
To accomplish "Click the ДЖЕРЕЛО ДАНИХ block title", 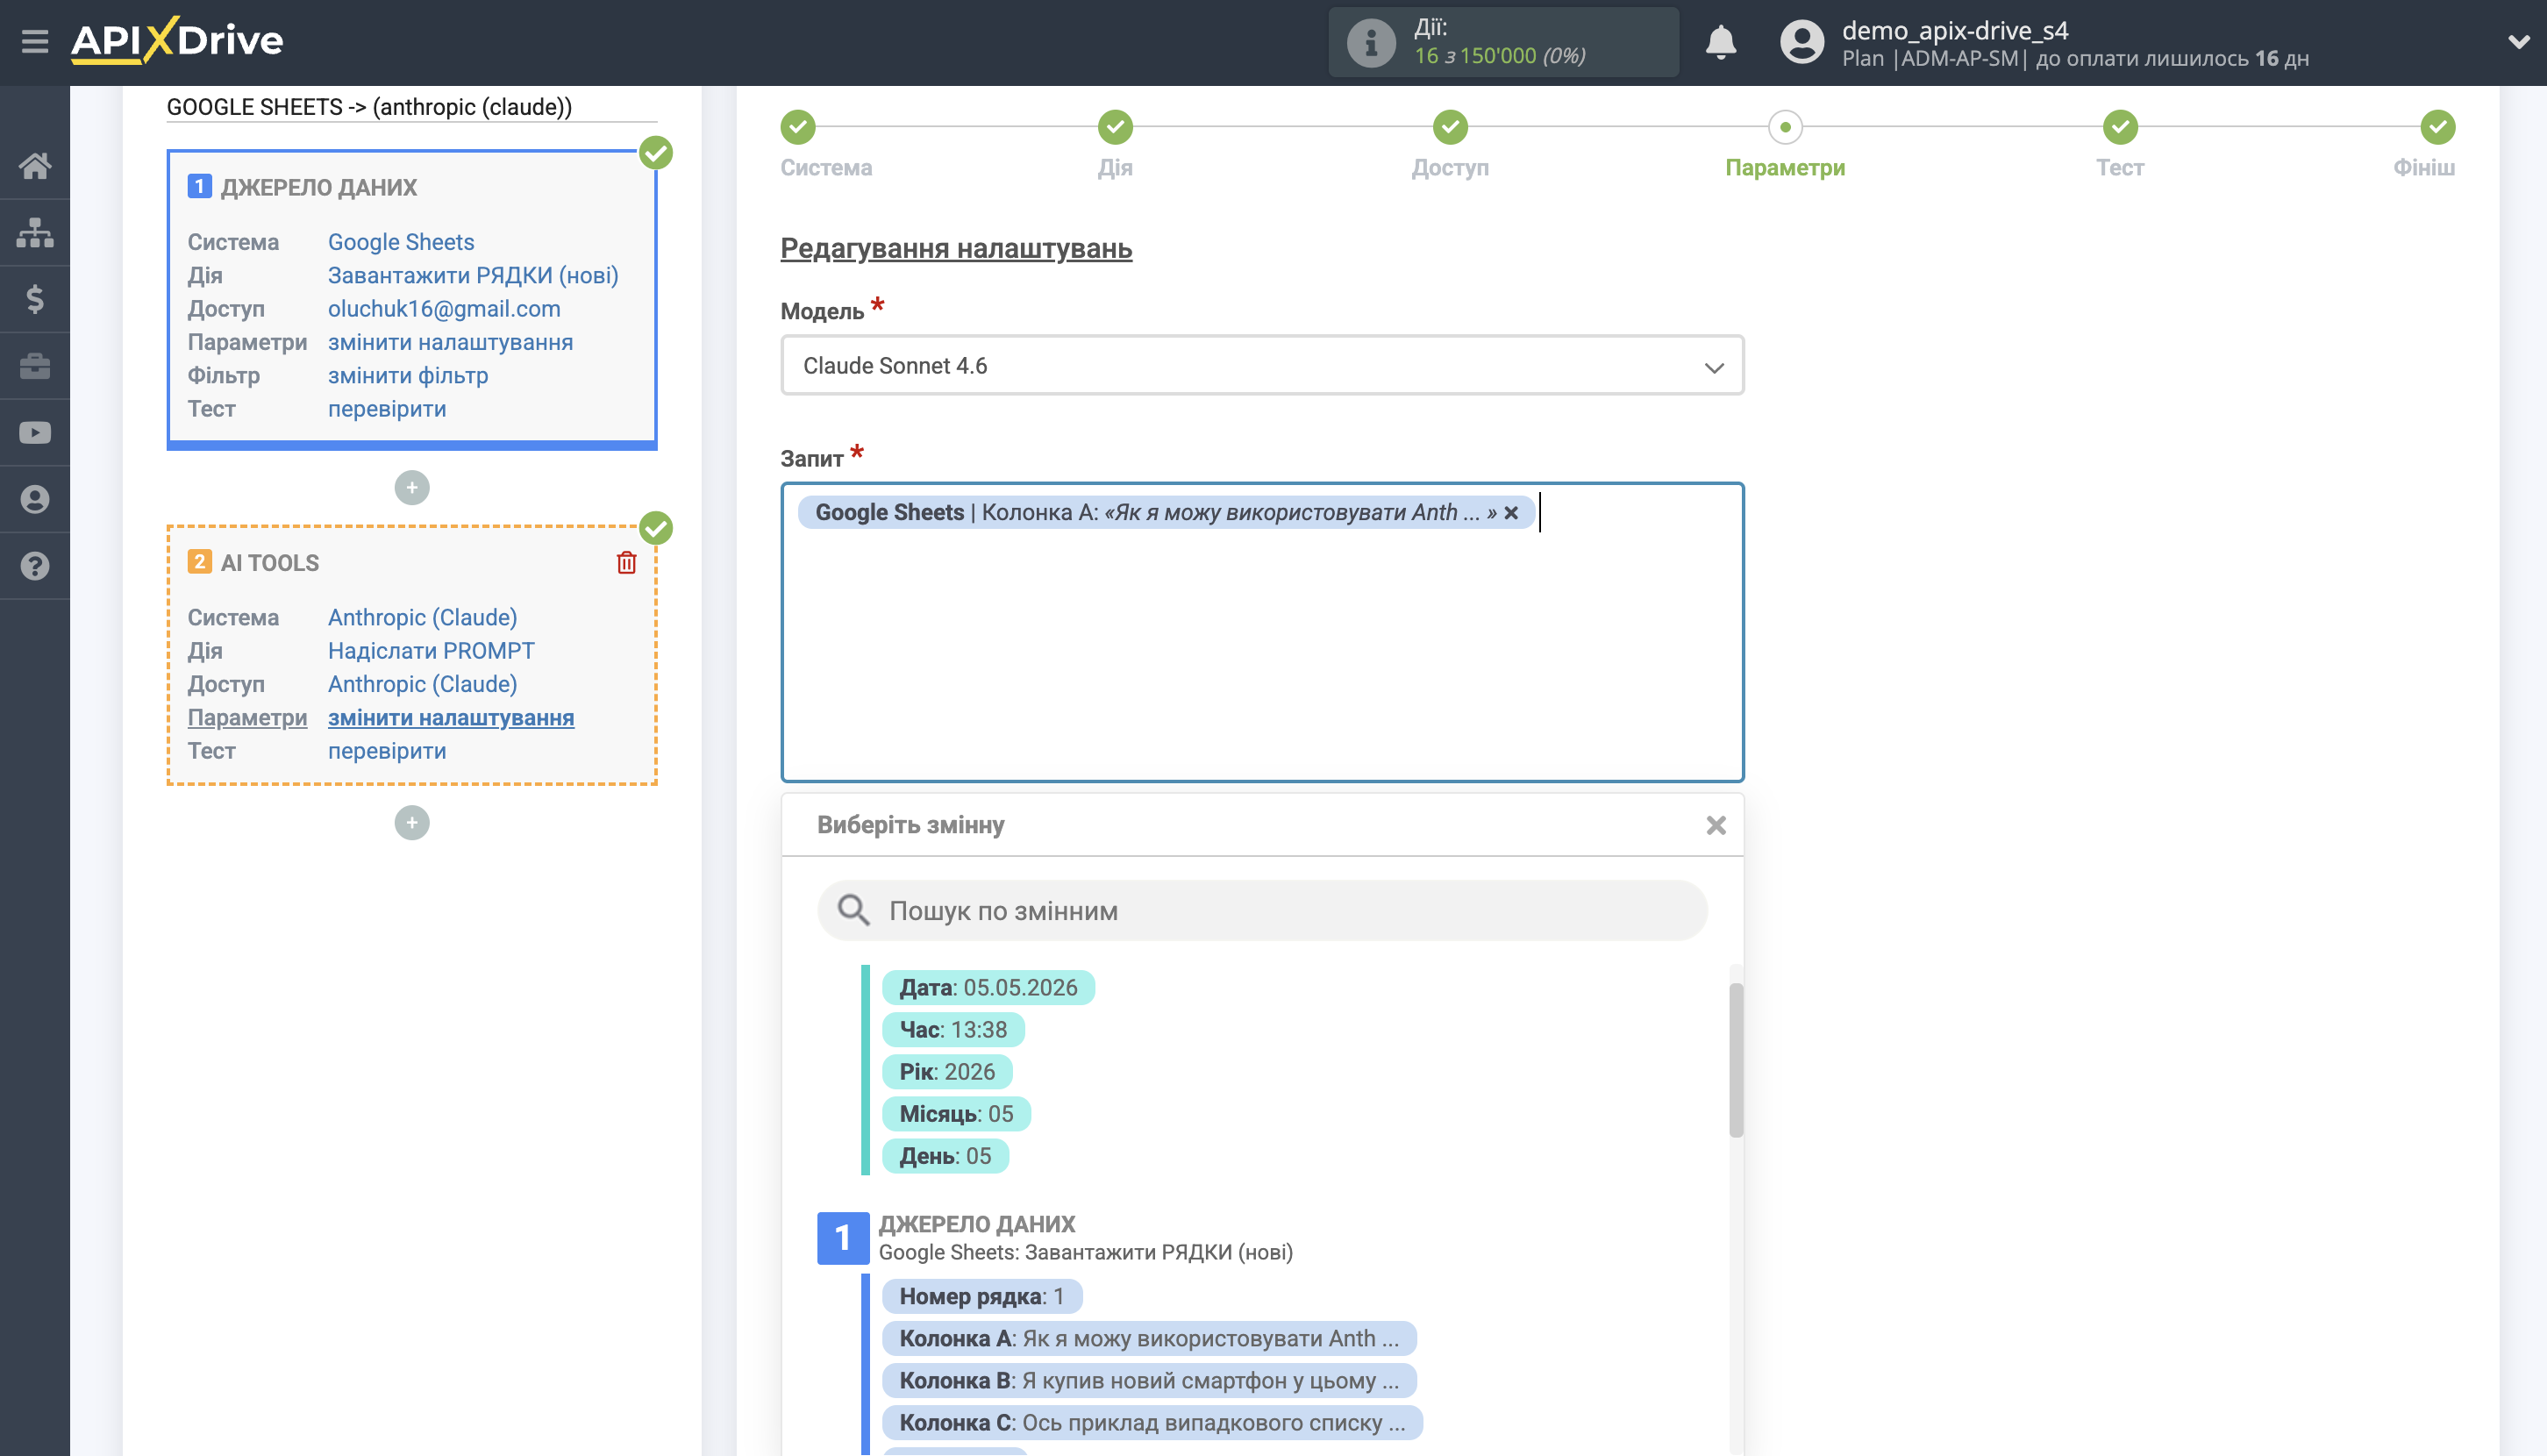I will tap(318, 187).
